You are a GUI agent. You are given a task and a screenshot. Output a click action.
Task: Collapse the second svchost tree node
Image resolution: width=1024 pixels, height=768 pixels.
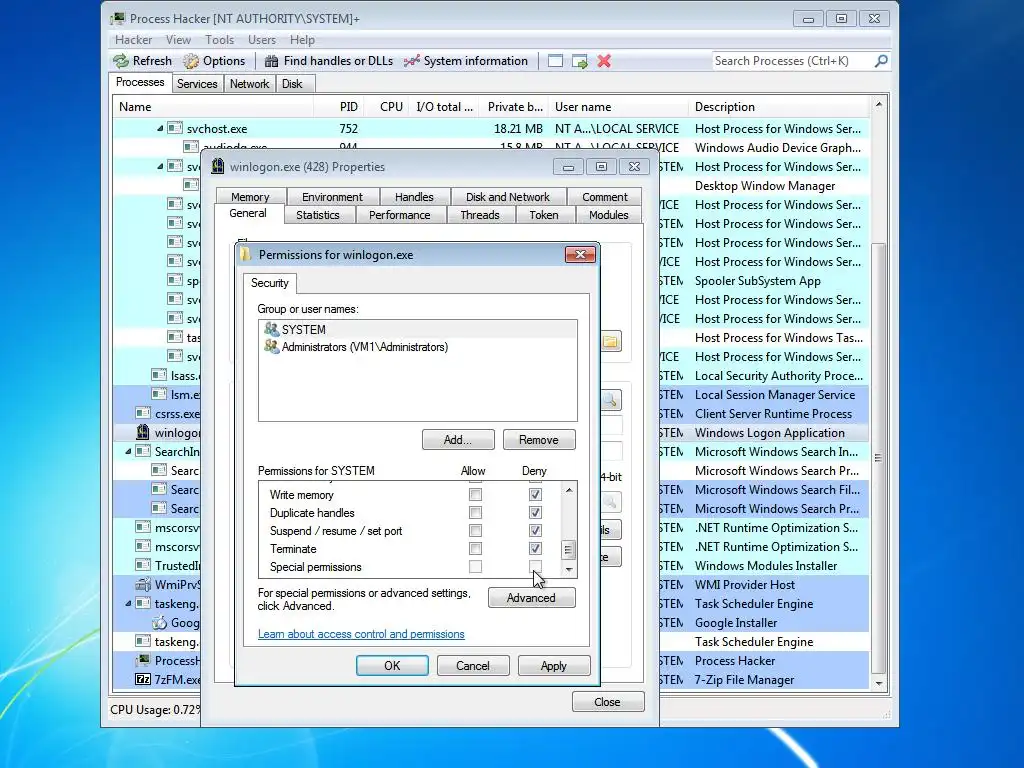pos(160,167)
